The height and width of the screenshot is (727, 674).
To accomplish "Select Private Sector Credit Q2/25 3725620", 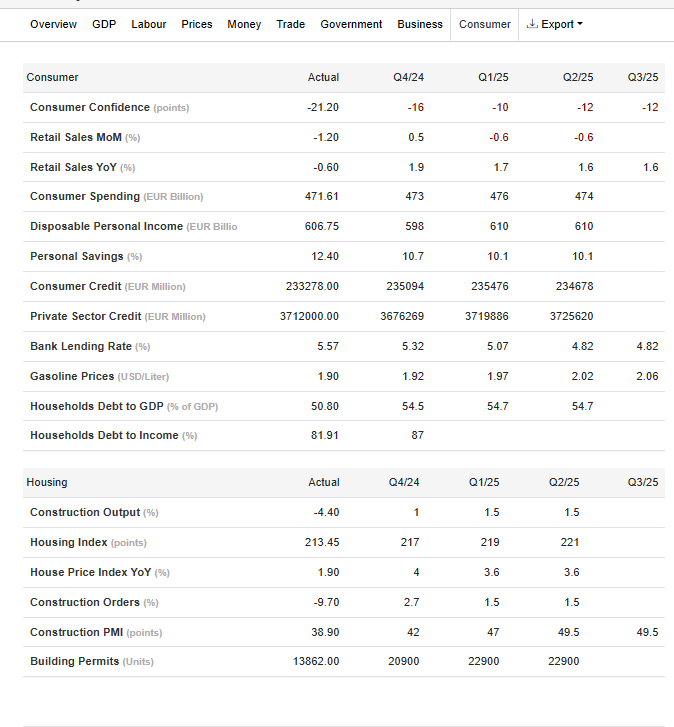I will coord(572,316).
